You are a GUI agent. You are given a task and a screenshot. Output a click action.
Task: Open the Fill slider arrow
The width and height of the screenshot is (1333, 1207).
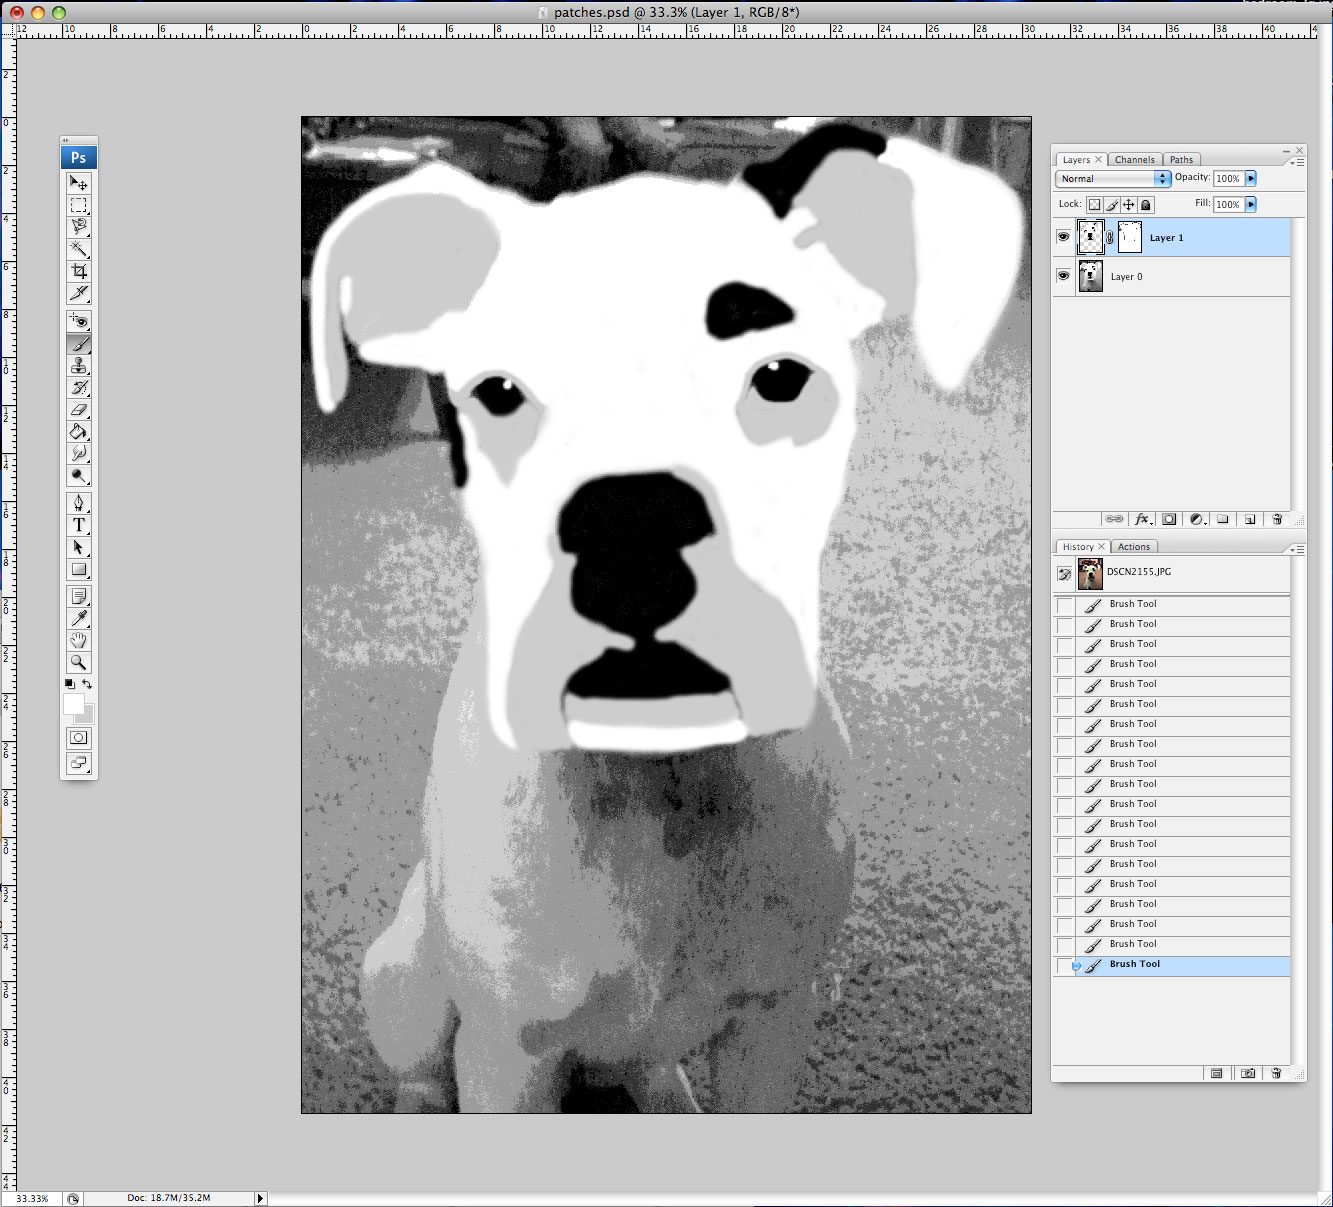click(x=1251, y=204)
